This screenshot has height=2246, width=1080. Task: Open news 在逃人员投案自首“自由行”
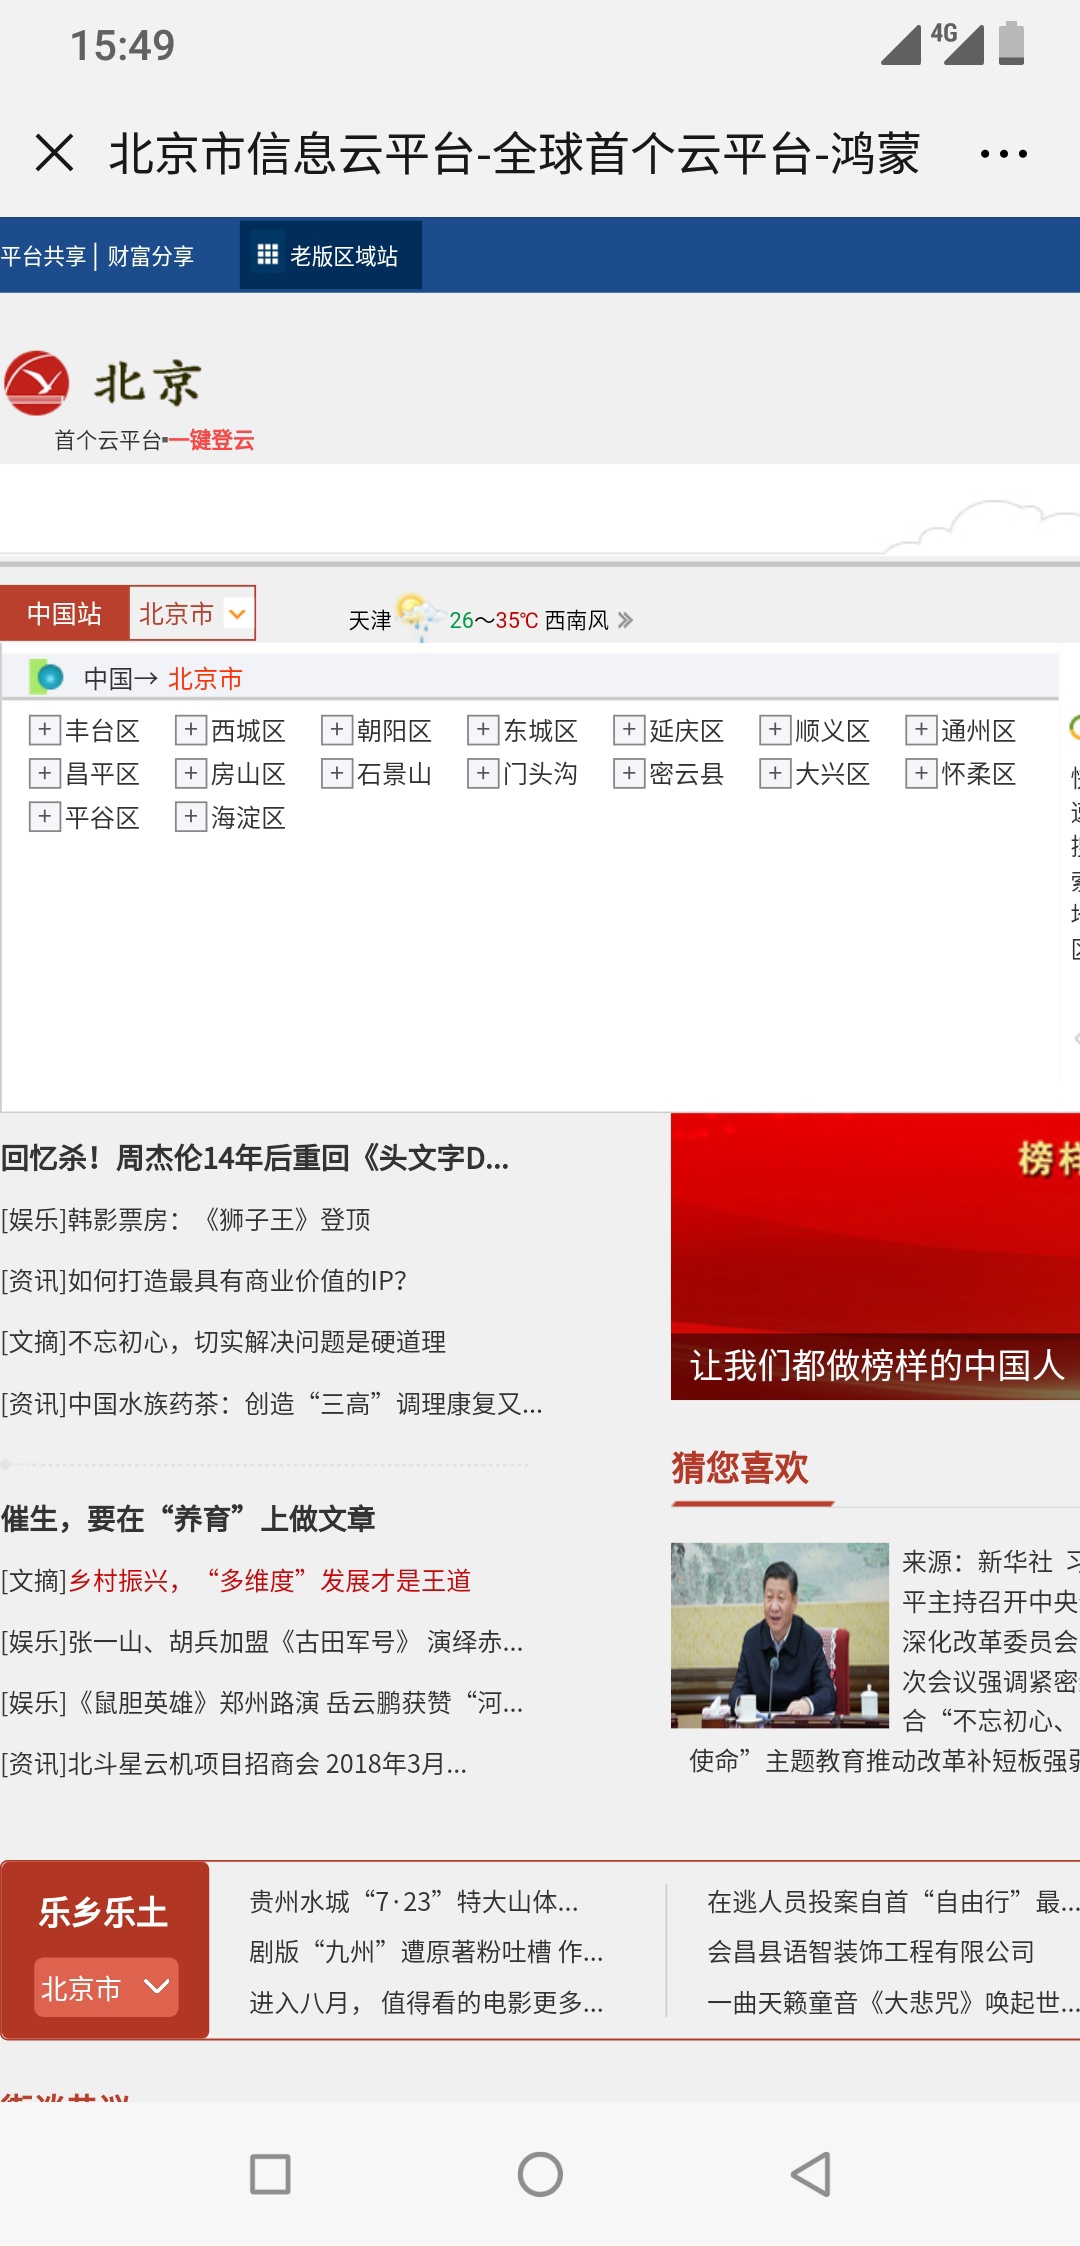[893, 1901]
